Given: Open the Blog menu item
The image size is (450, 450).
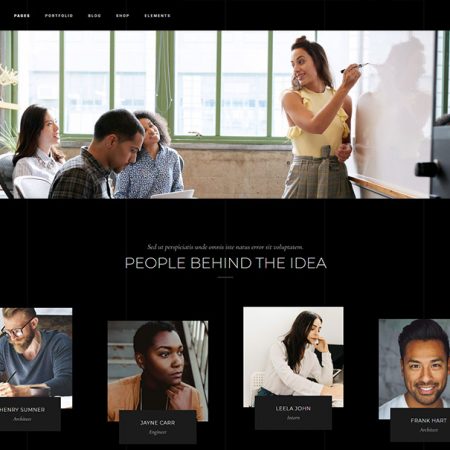Looking at the screenshot, I should click(94, 16).
